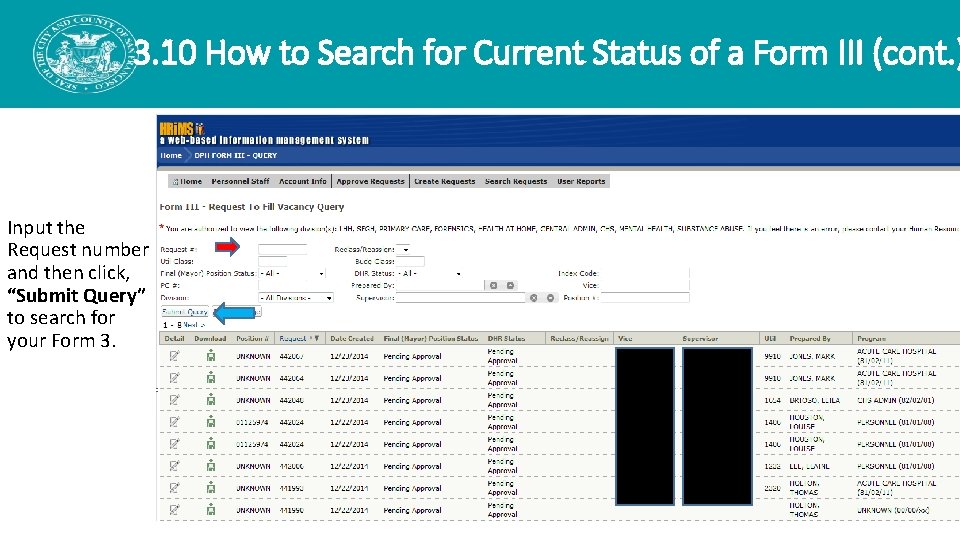Viewport: 960px width, 540px height.
Task: Focus the Request # input field
Action: (282, 249)
